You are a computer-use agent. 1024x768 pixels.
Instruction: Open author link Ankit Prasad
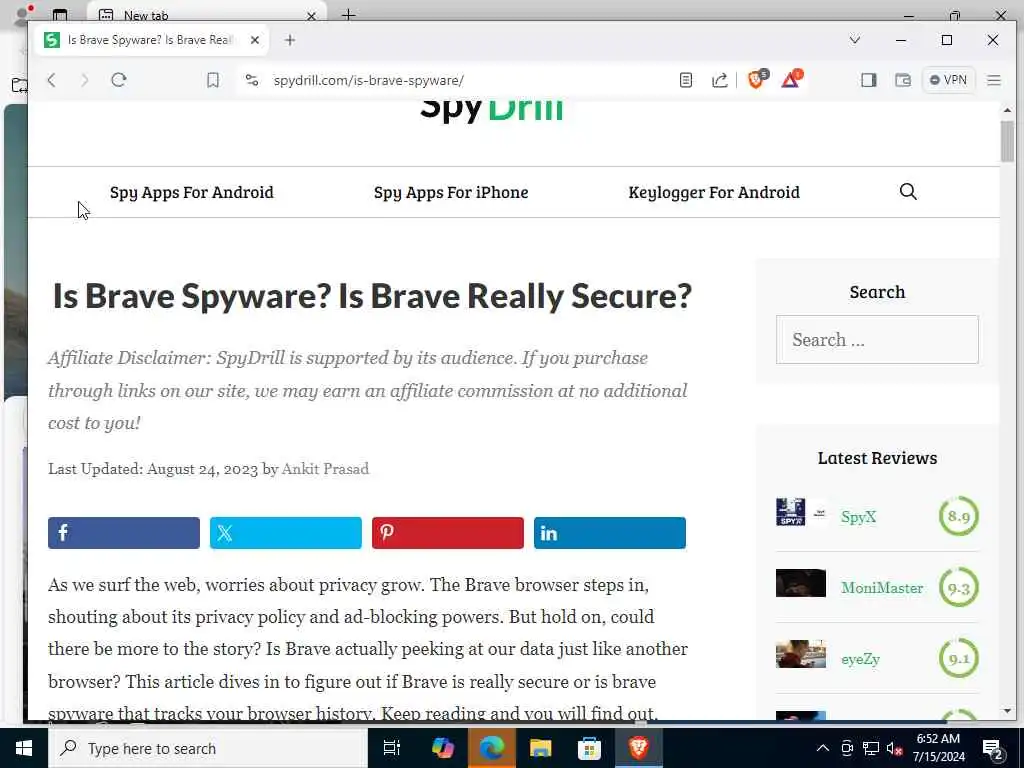[325, 469]
